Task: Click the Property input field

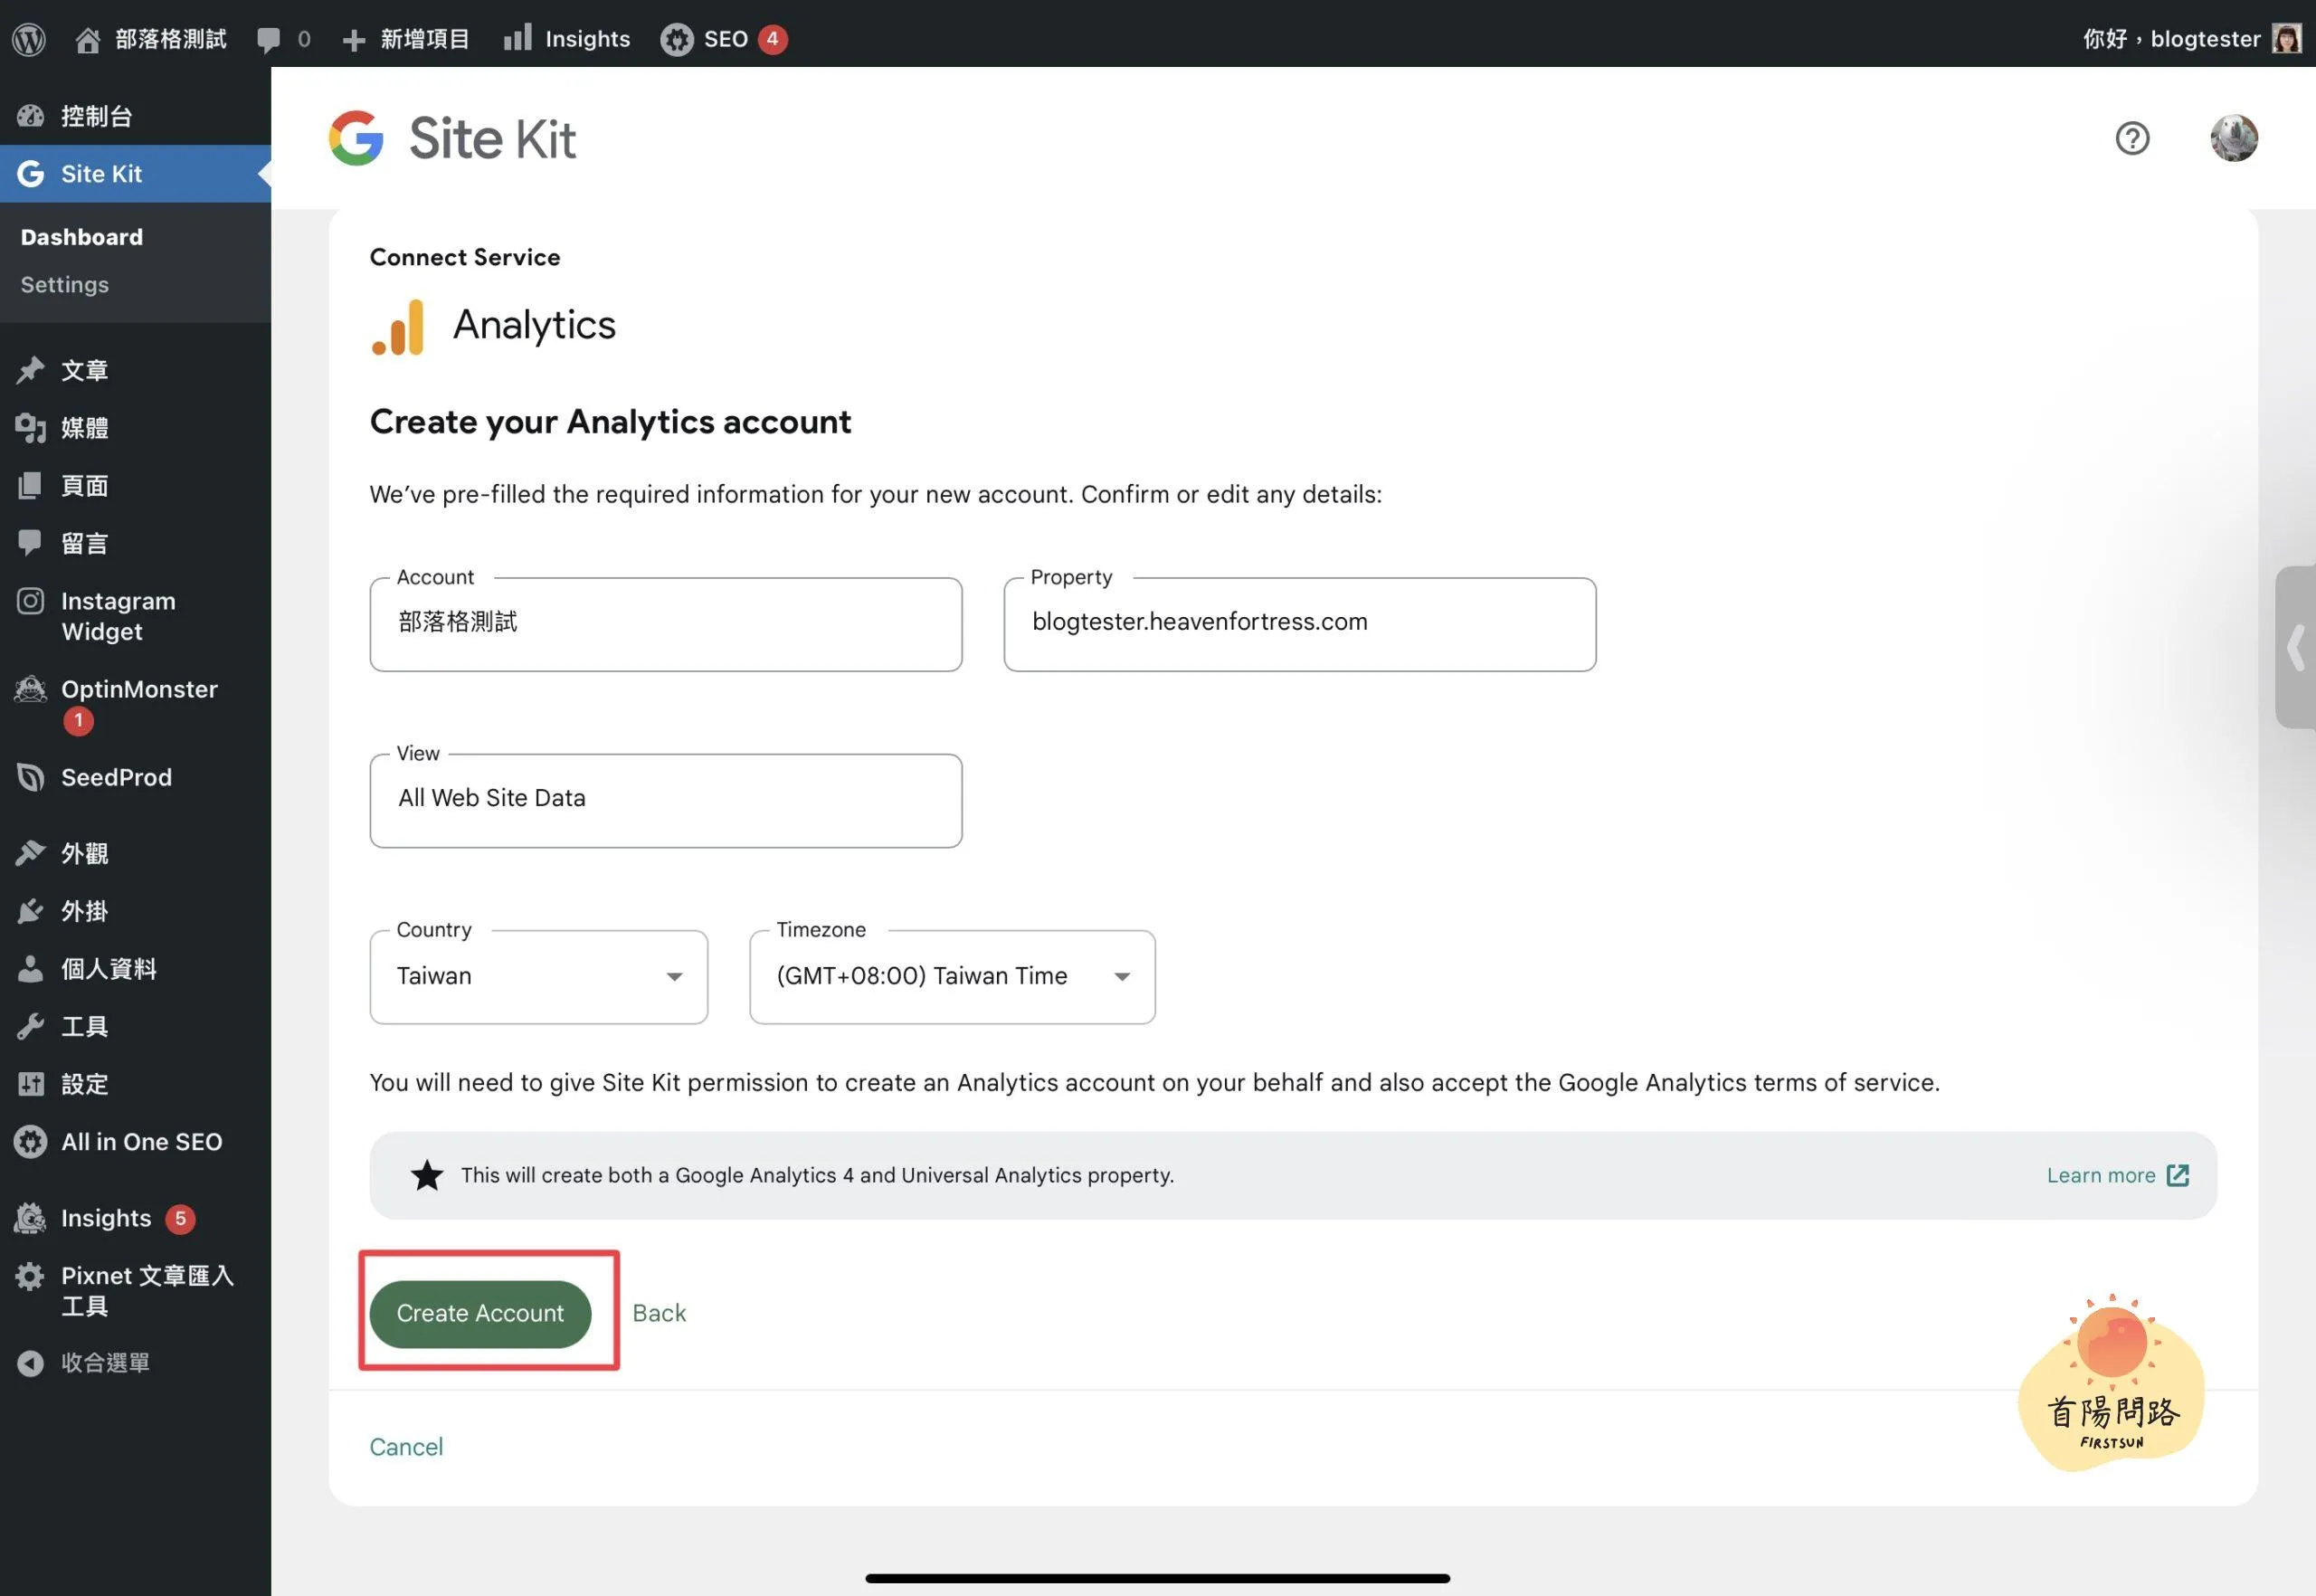Action: point(1299,624)
